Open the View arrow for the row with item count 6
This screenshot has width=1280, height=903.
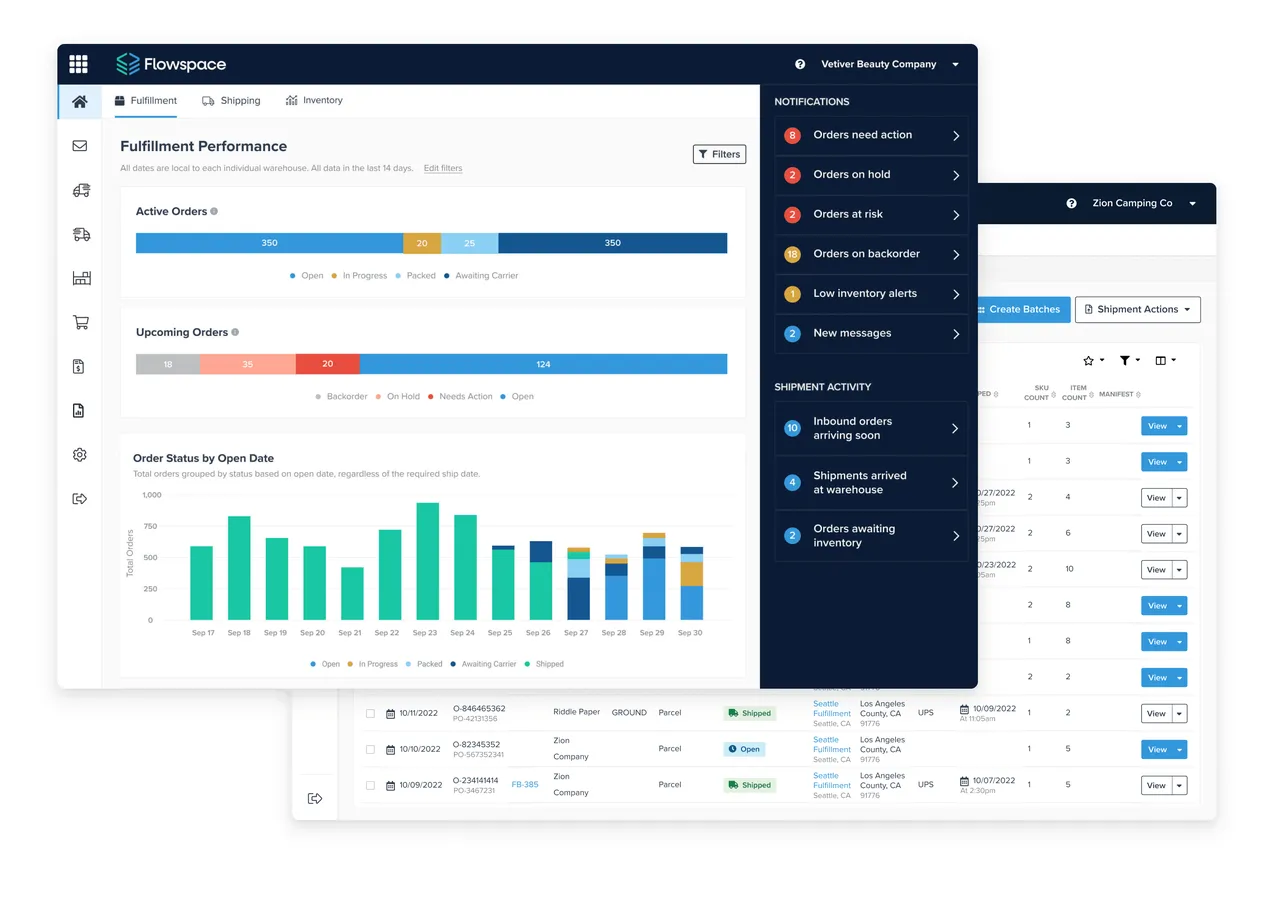(1179, 534)
